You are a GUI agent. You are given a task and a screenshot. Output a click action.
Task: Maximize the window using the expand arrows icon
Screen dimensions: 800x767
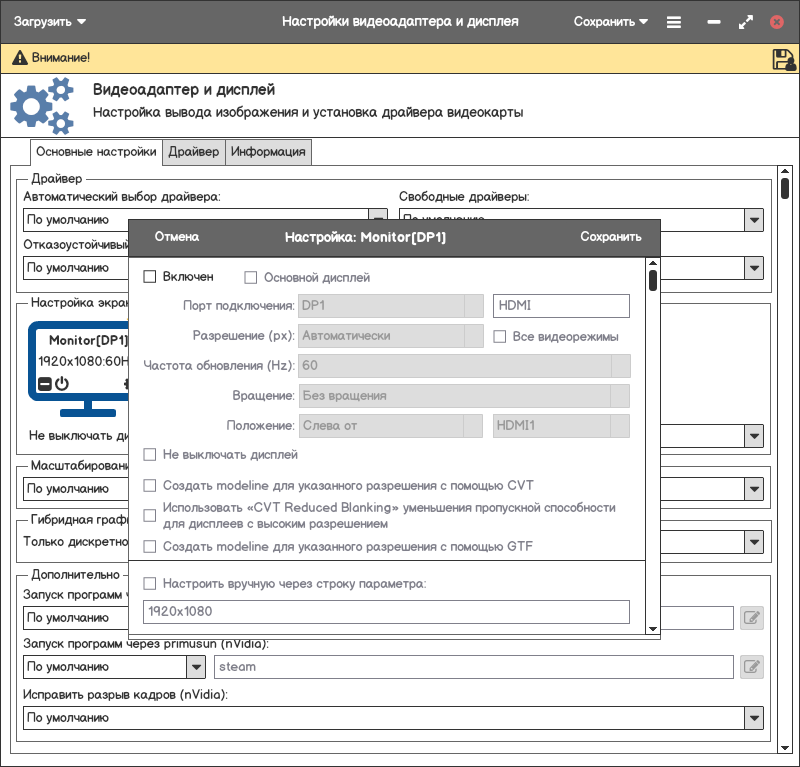tap(745, 21)
